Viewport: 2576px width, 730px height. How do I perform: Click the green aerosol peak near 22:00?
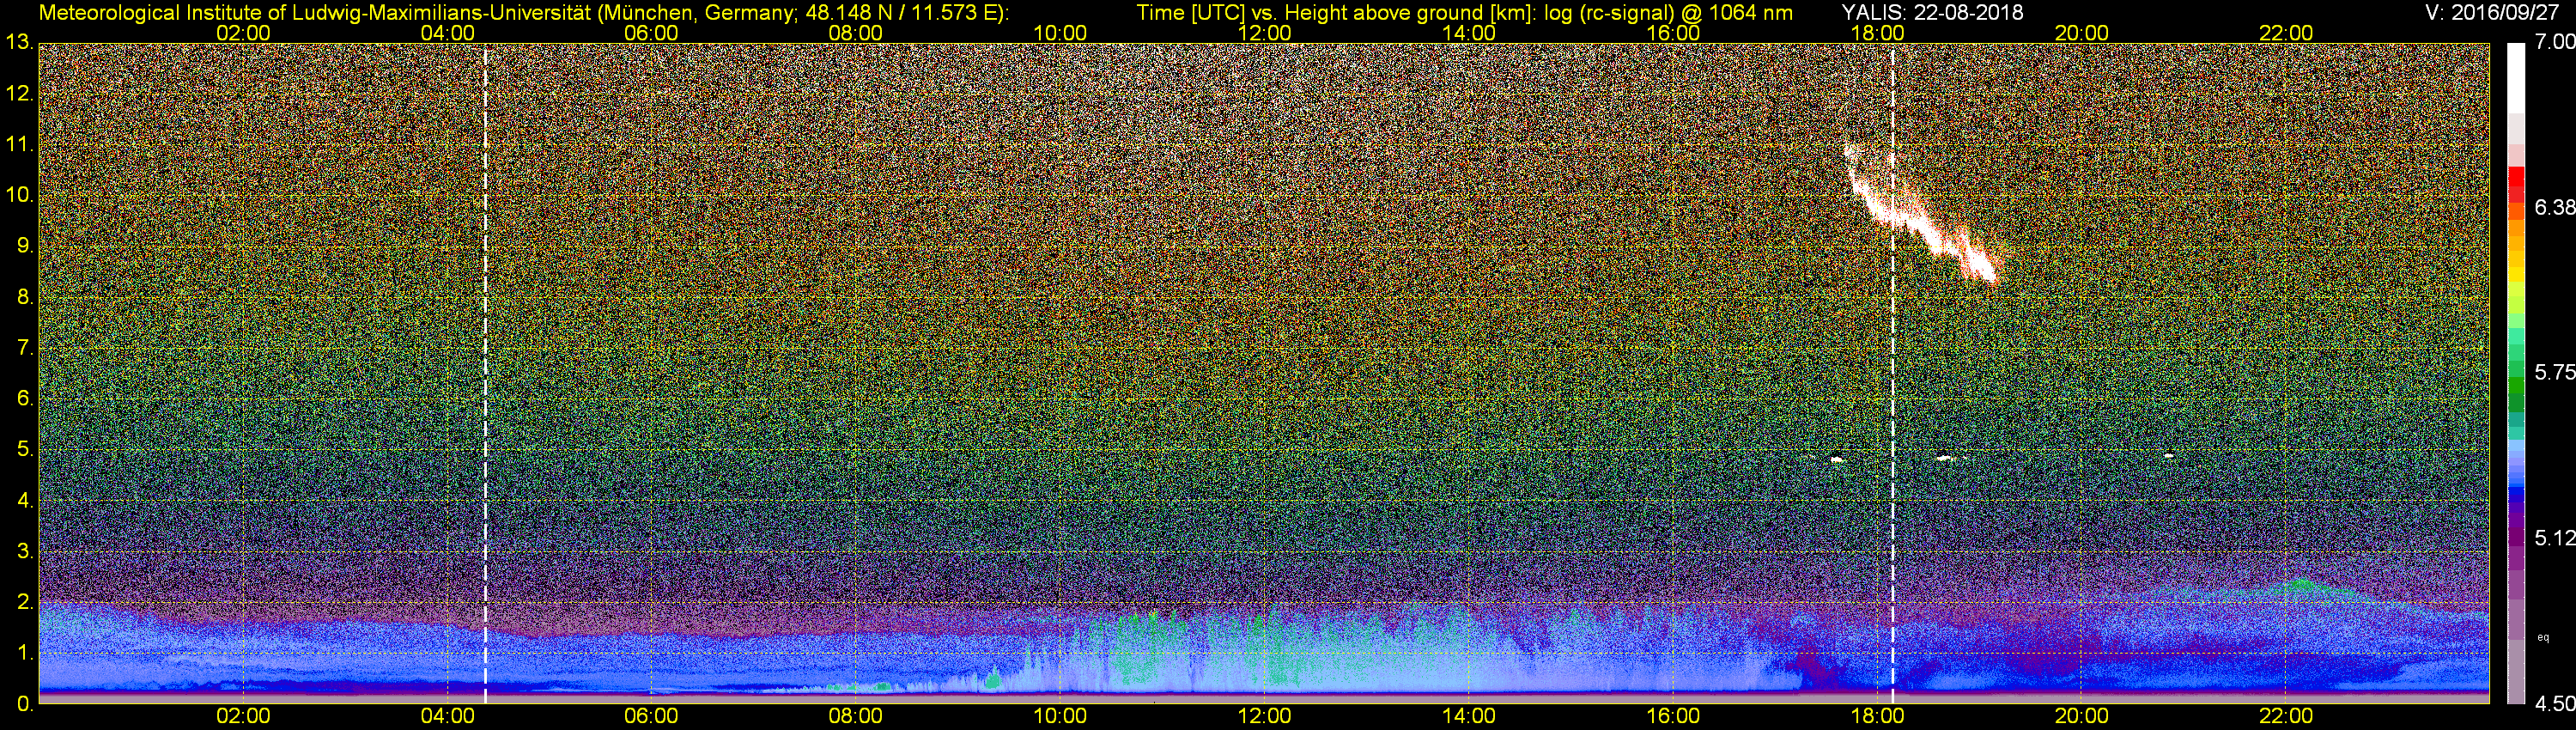tap(2302, 584)
